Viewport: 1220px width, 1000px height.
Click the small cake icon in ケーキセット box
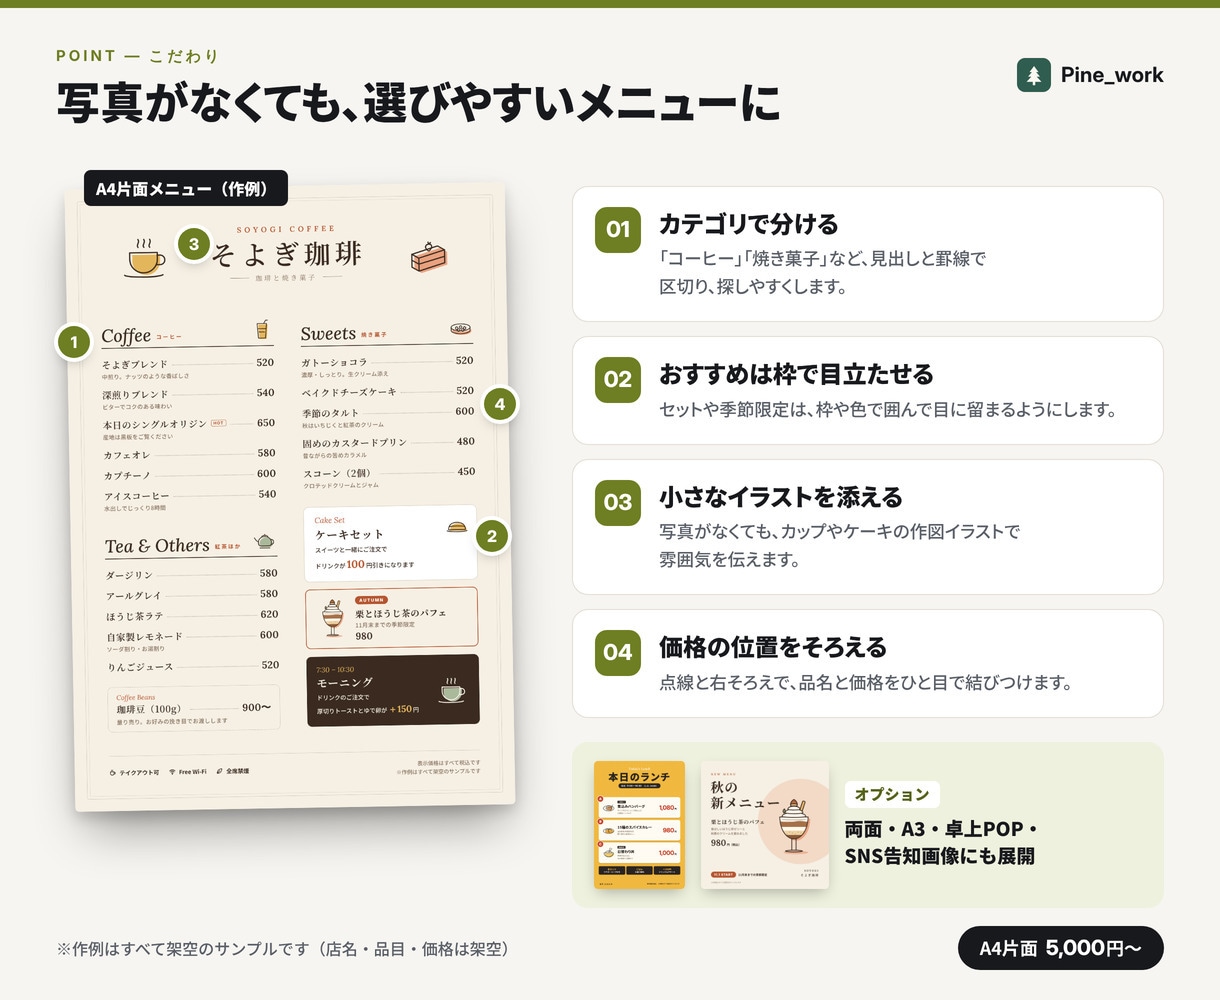click(x=457, y=527)
